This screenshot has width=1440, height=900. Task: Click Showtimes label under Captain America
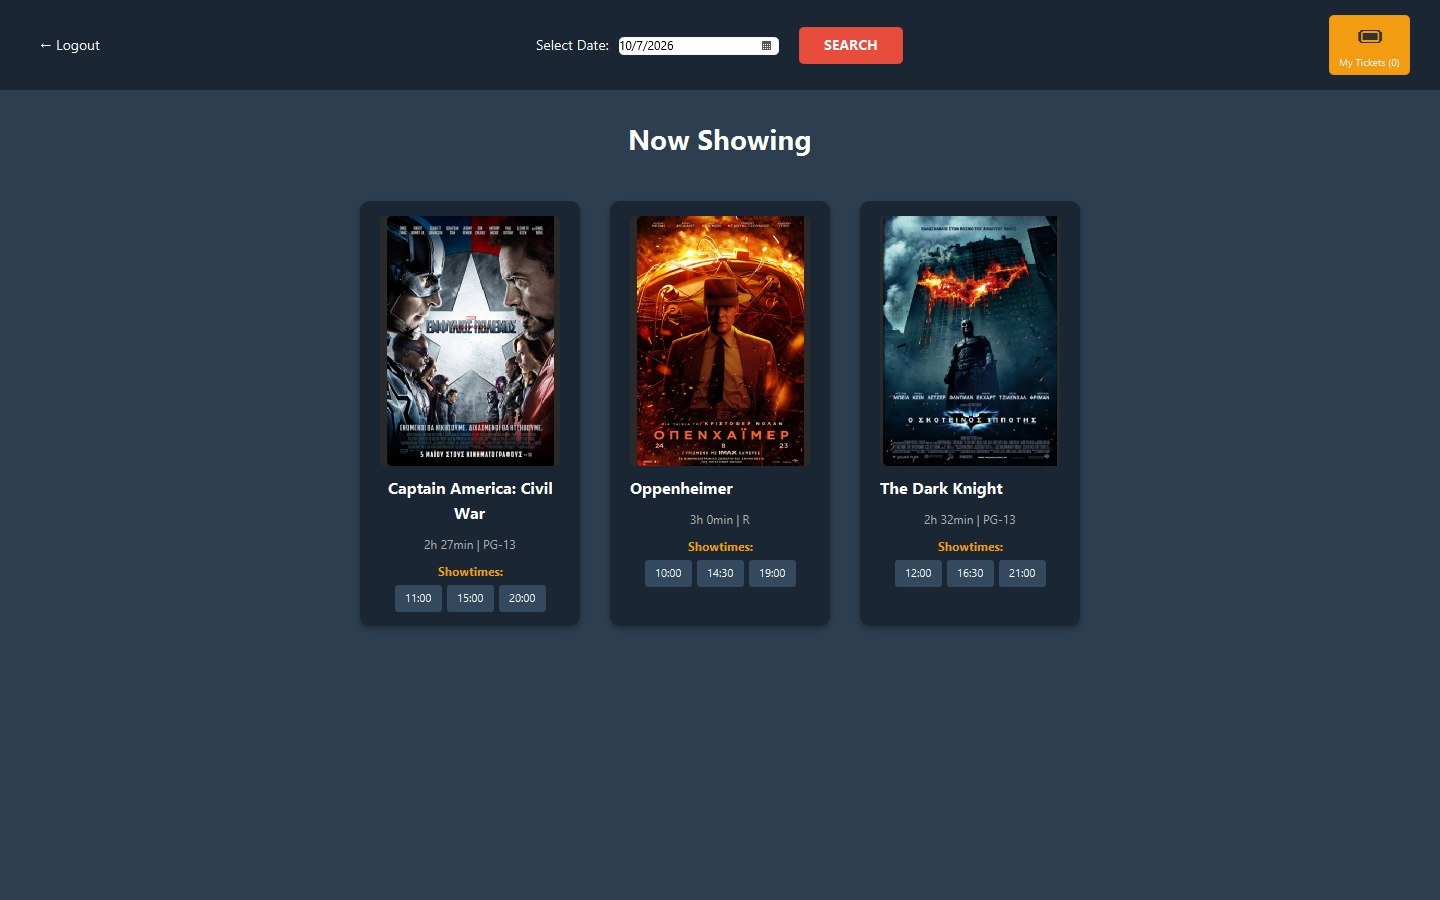470,572
